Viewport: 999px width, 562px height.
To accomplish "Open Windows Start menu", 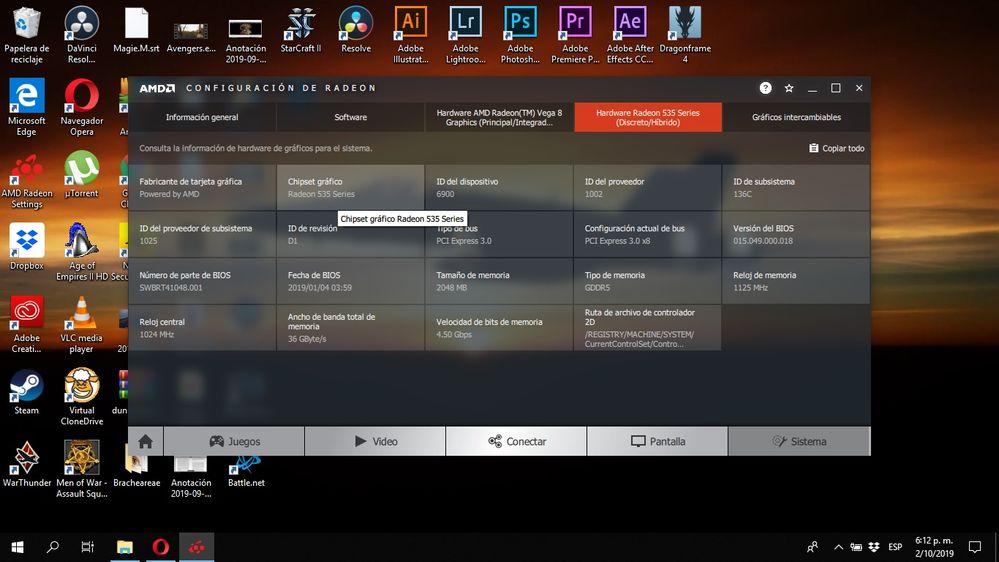I will (x=17, y=547).
